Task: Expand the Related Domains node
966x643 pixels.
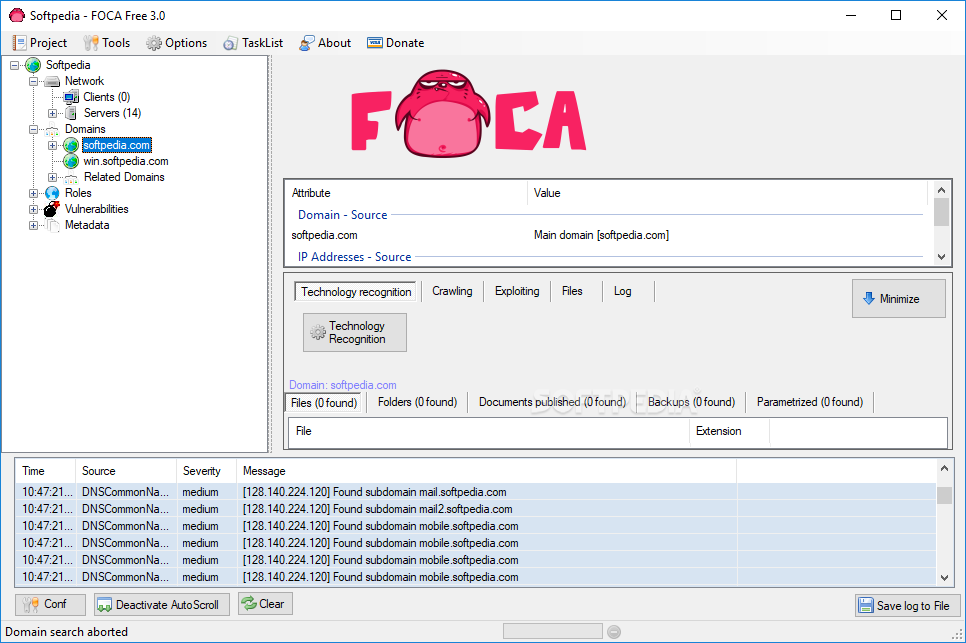Action: pyautogui.click(x=52, y=177)
